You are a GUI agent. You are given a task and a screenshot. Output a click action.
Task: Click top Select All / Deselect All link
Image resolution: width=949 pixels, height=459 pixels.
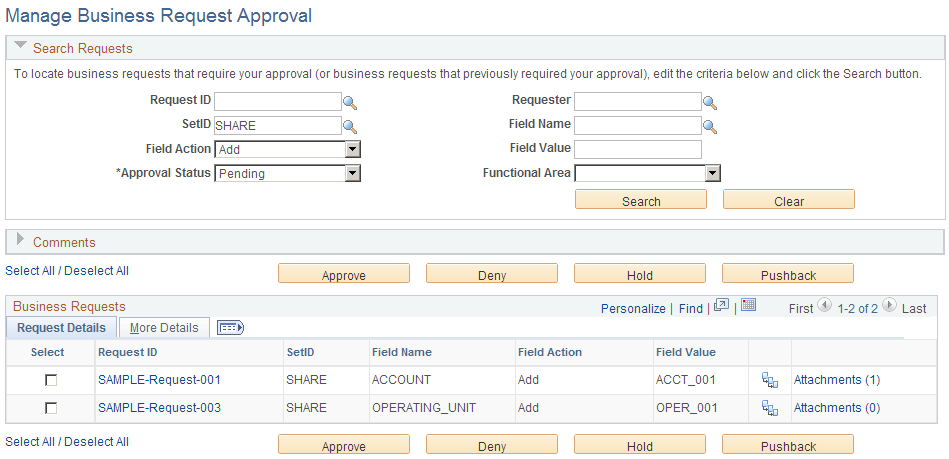coord(67,271)
